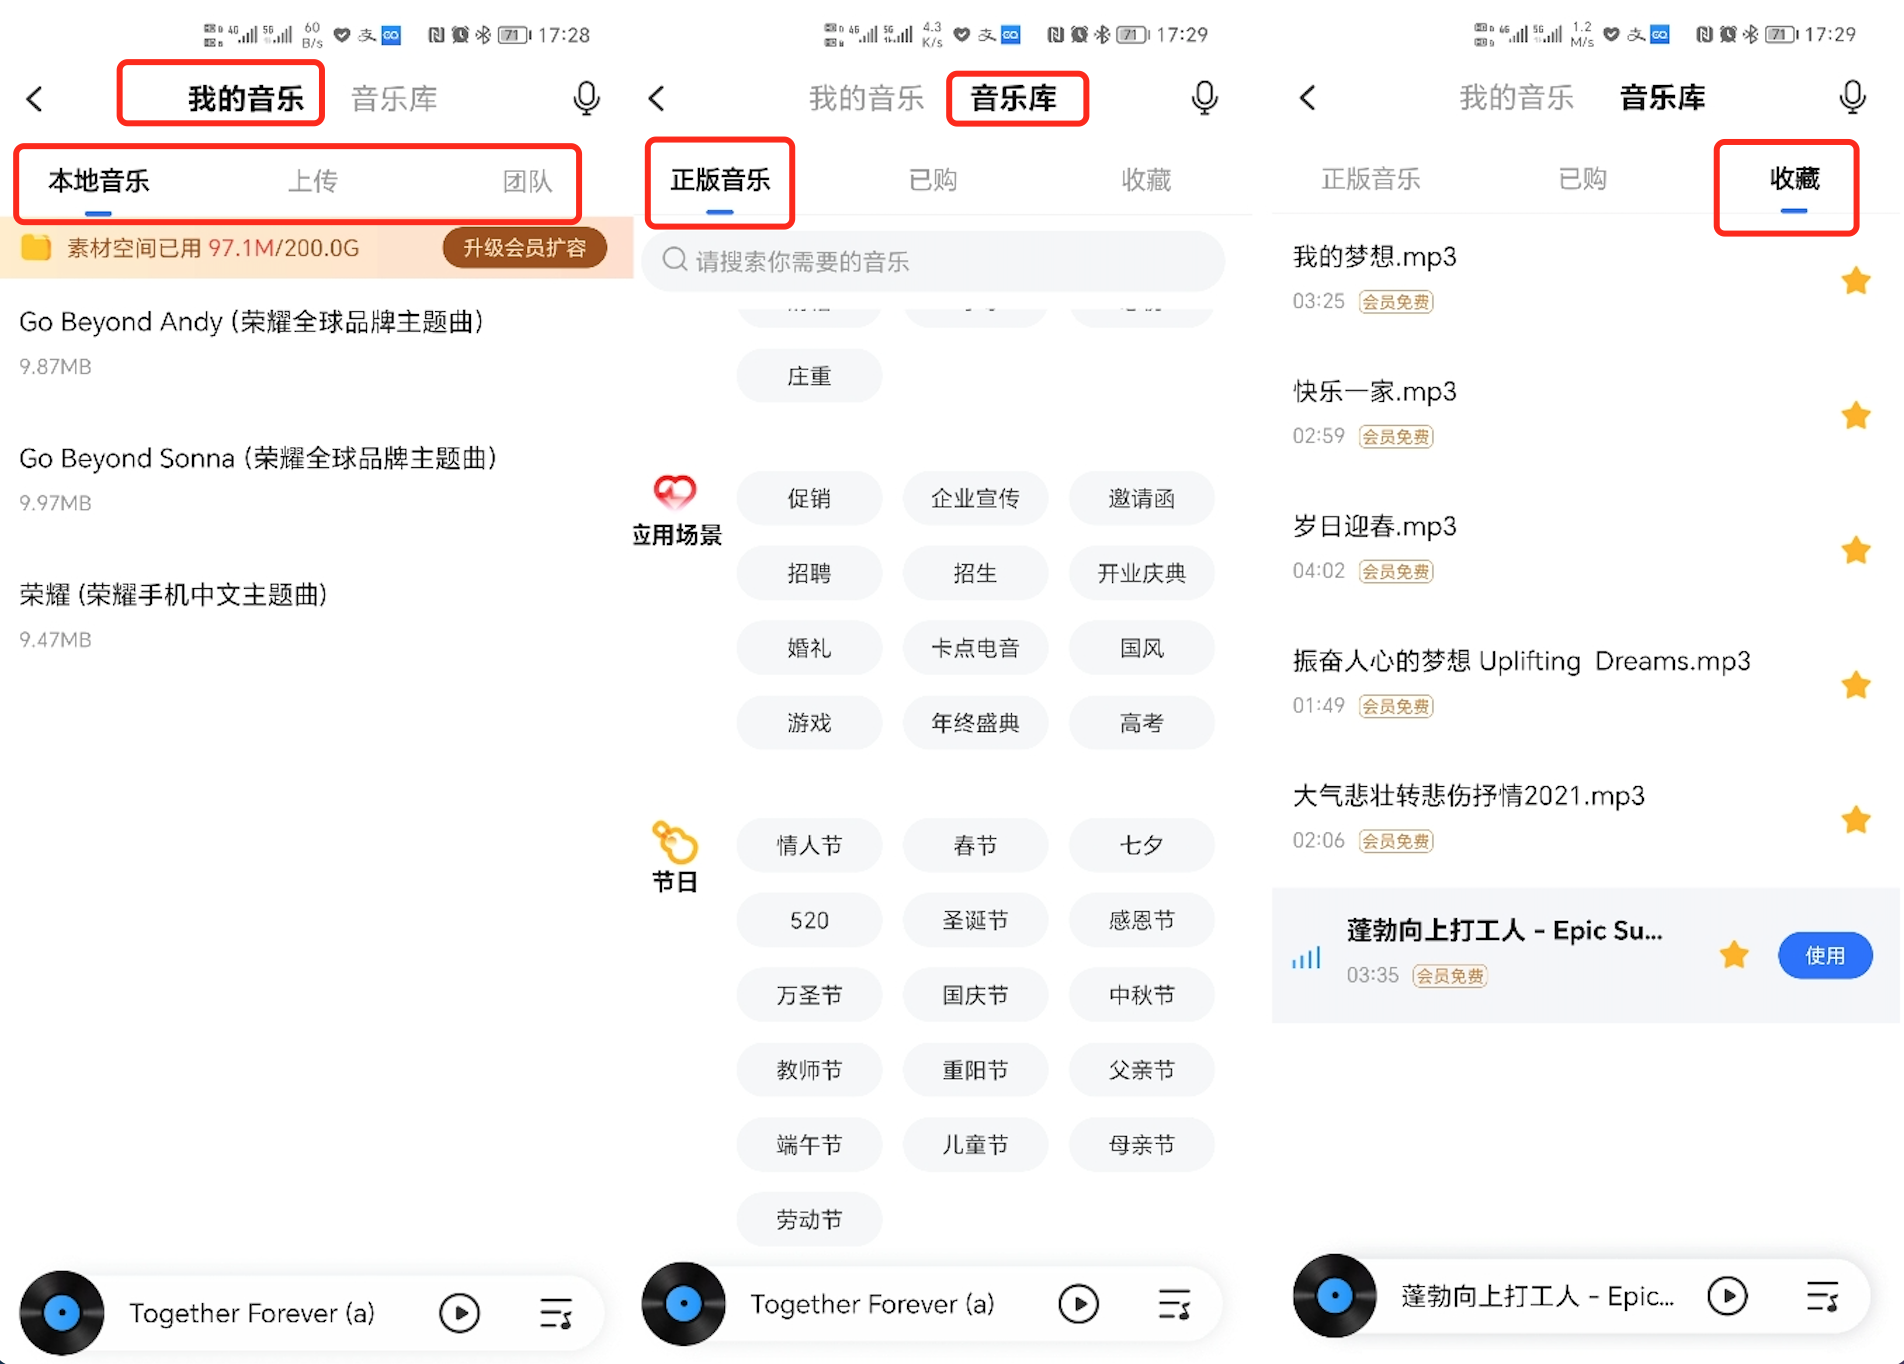Remove star from 蓬勃向上打工人 track
Viewport: 1904px width, 1364px height.
[x=1734, y=955]
